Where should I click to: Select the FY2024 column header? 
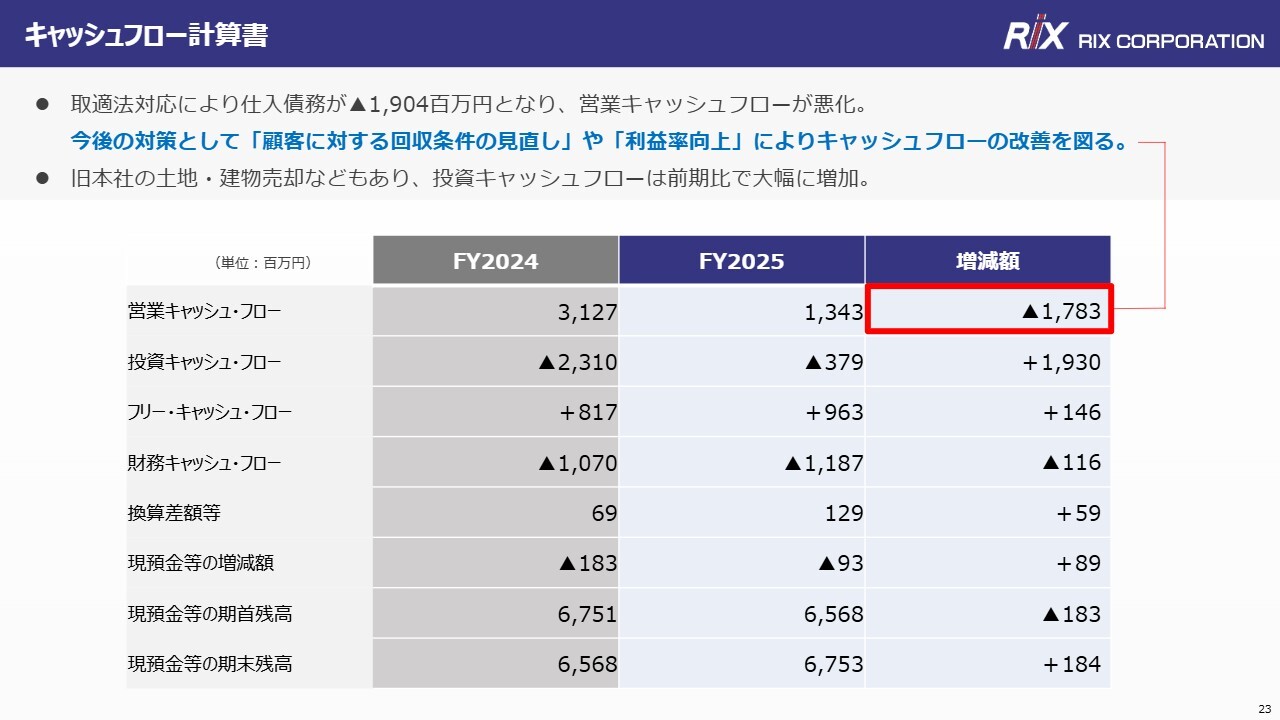(x=495, y=260)
